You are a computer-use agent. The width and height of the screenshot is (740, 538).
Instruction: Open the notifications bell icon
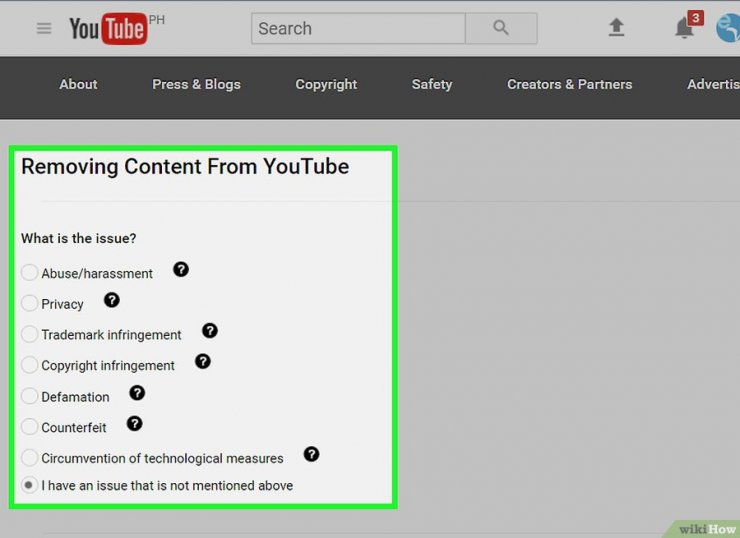(684, 28)
